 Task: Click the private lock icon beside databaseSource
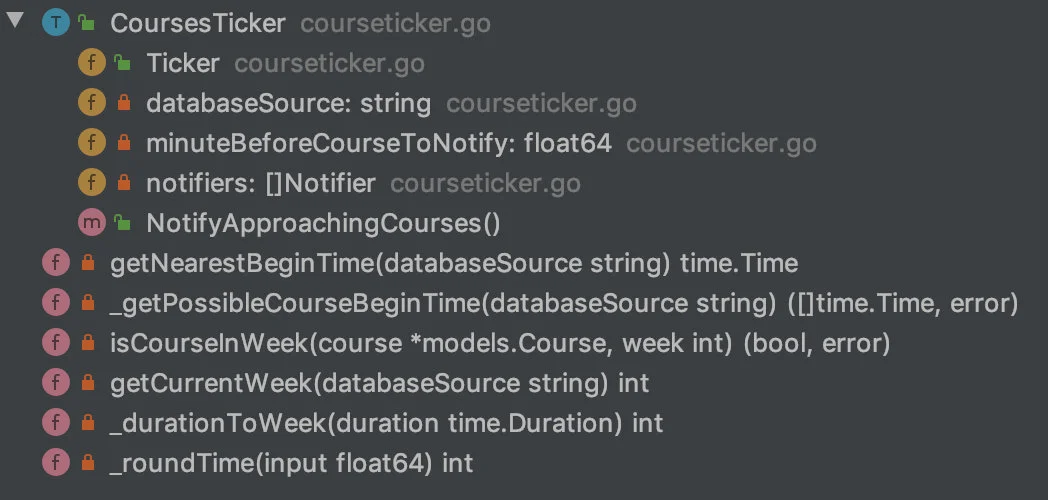[124, 103]
